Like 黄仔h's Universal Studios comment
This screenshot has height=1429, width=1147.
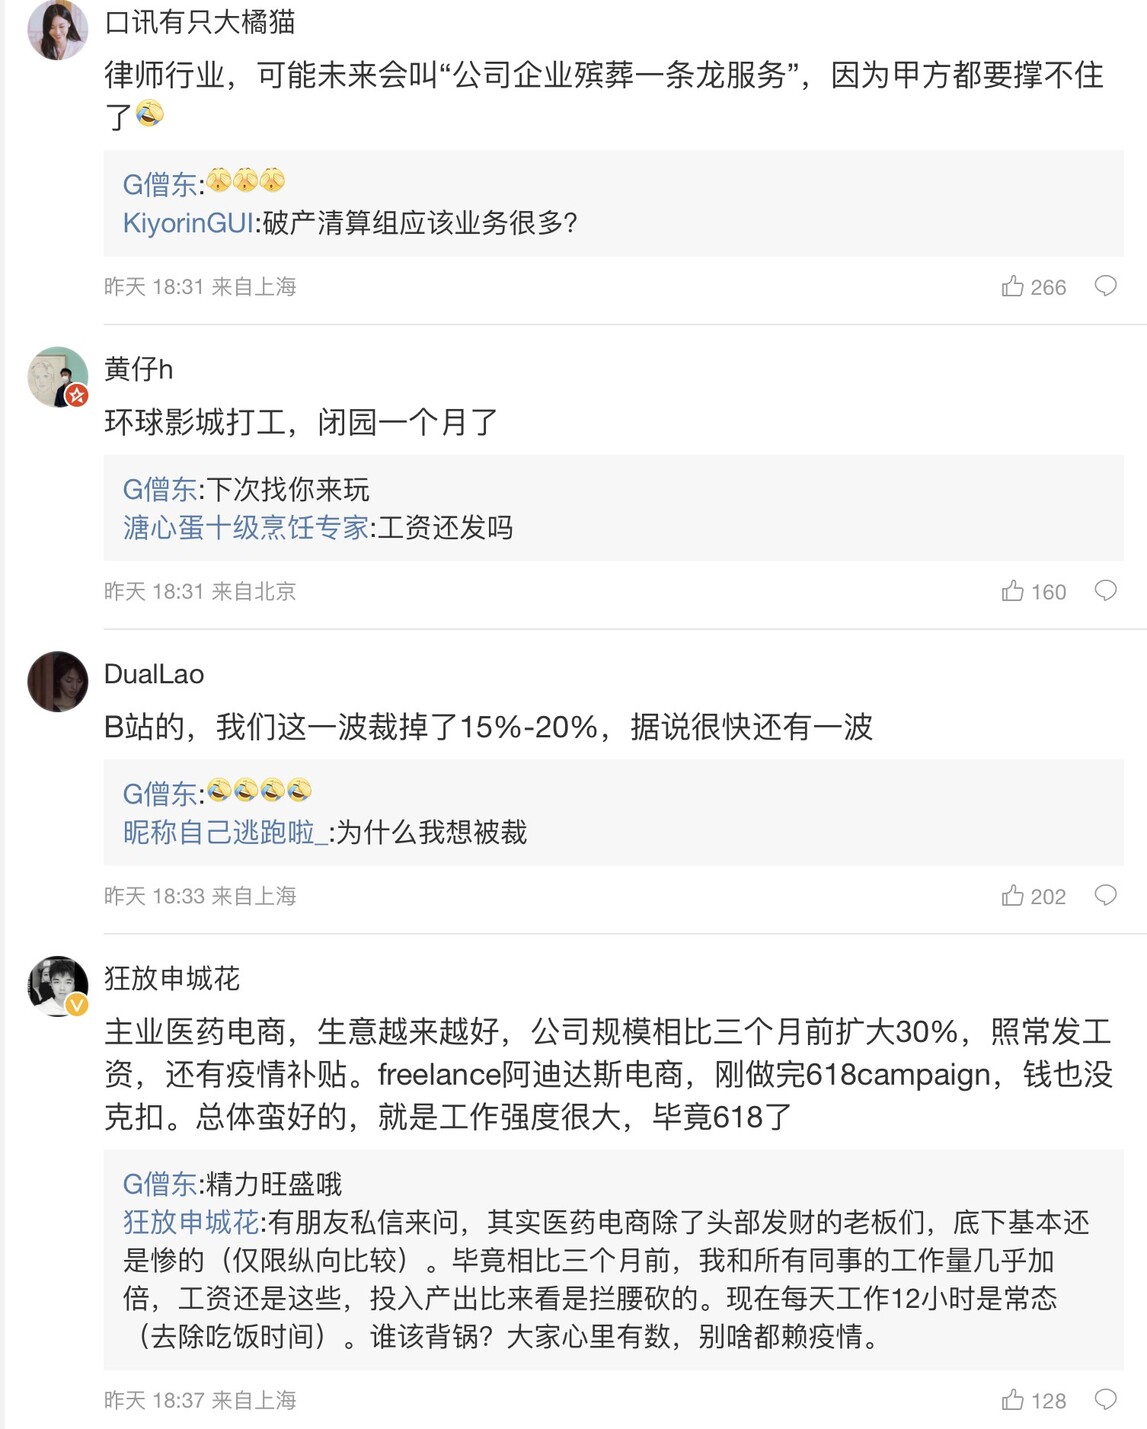1013,591
